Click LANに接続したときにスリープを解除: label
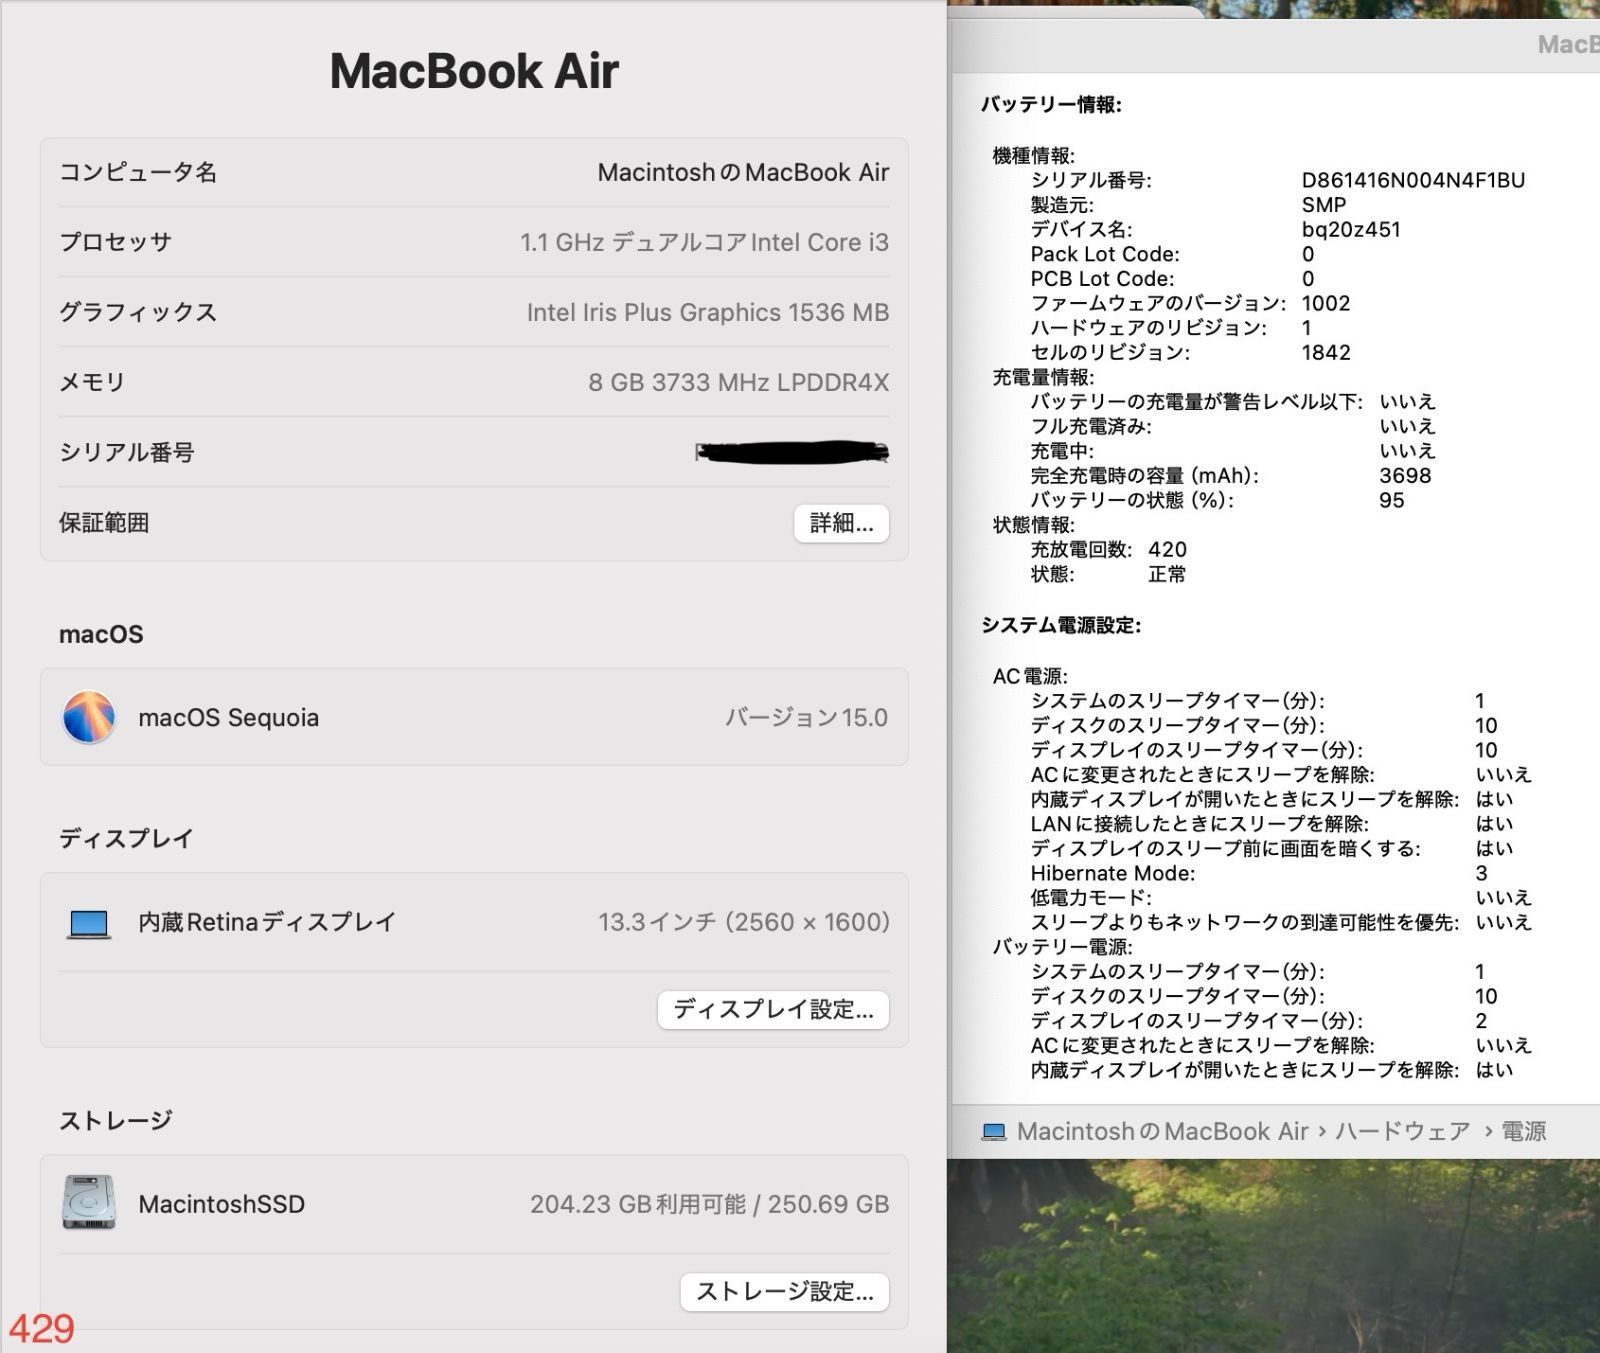Screen dimensions: 1600x1353 click(x=1200, y=824)
